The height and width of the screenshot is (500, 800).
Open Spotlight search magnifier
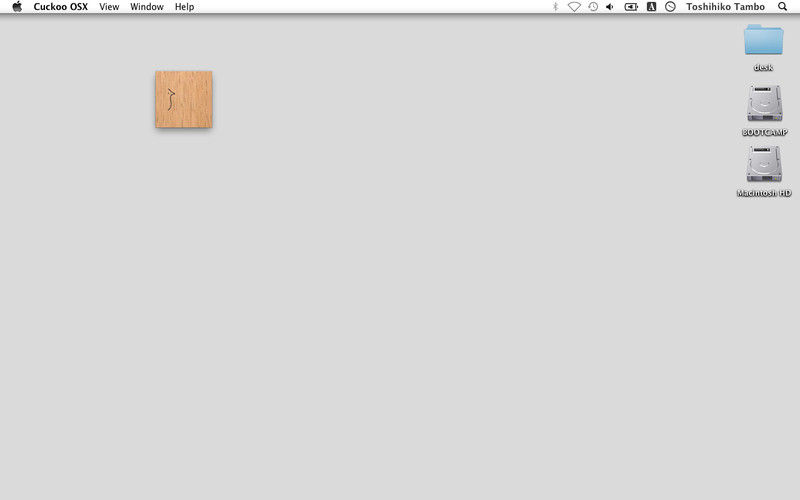click(782, 7)
